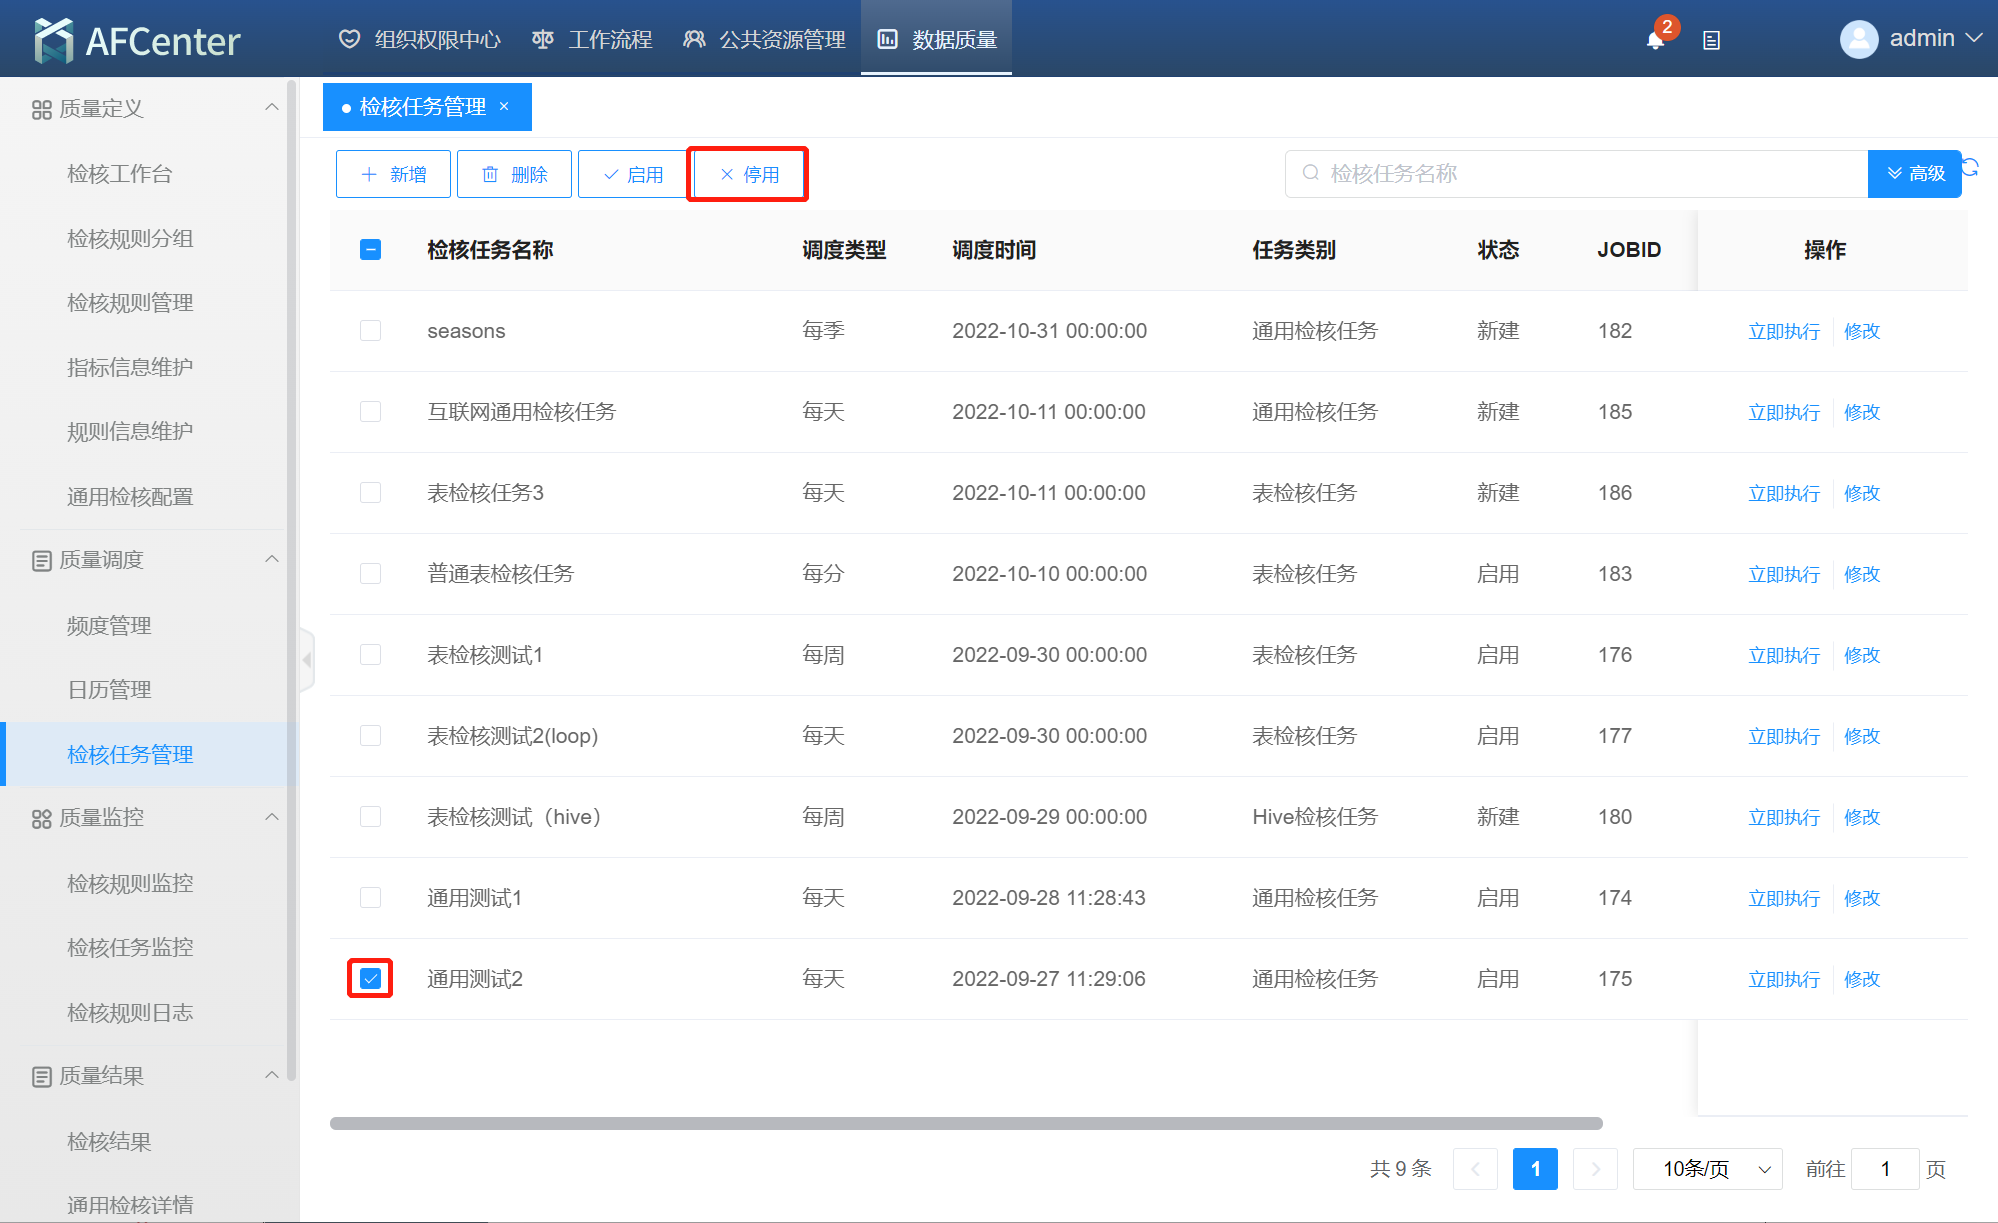The image size is (1998, 1223).
Task: Click the previous page arrow in pagination
Action: pos(1475,1169)
